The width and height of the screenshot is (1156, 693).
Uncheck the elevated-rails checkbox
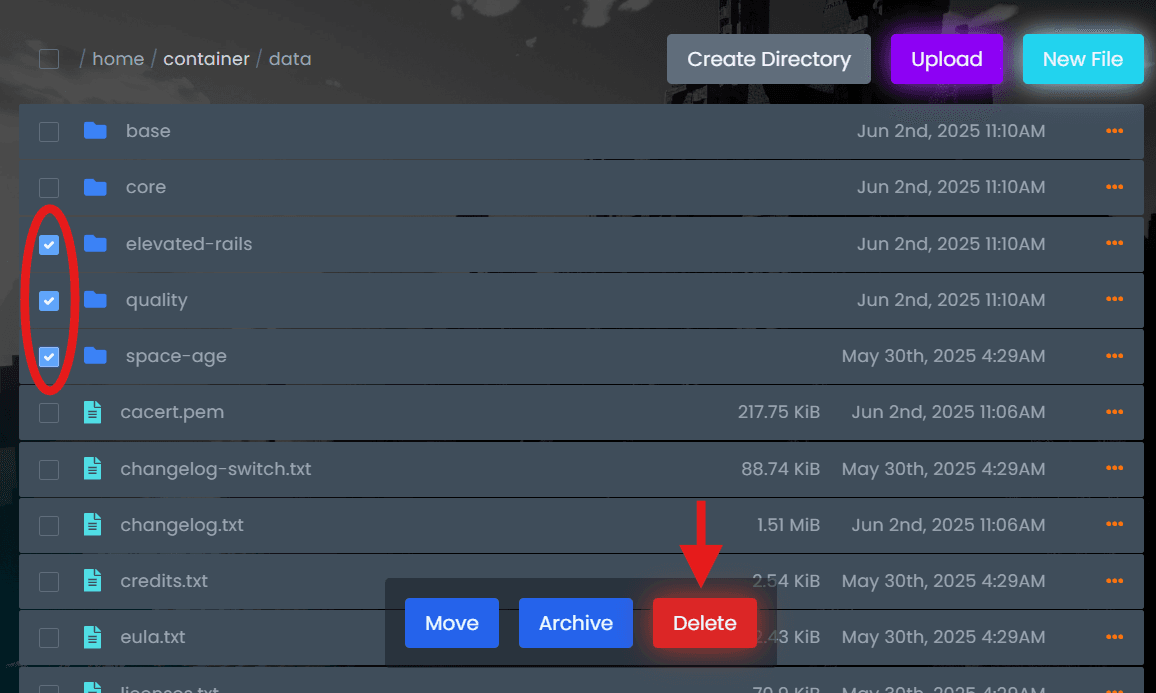point(49,244)
